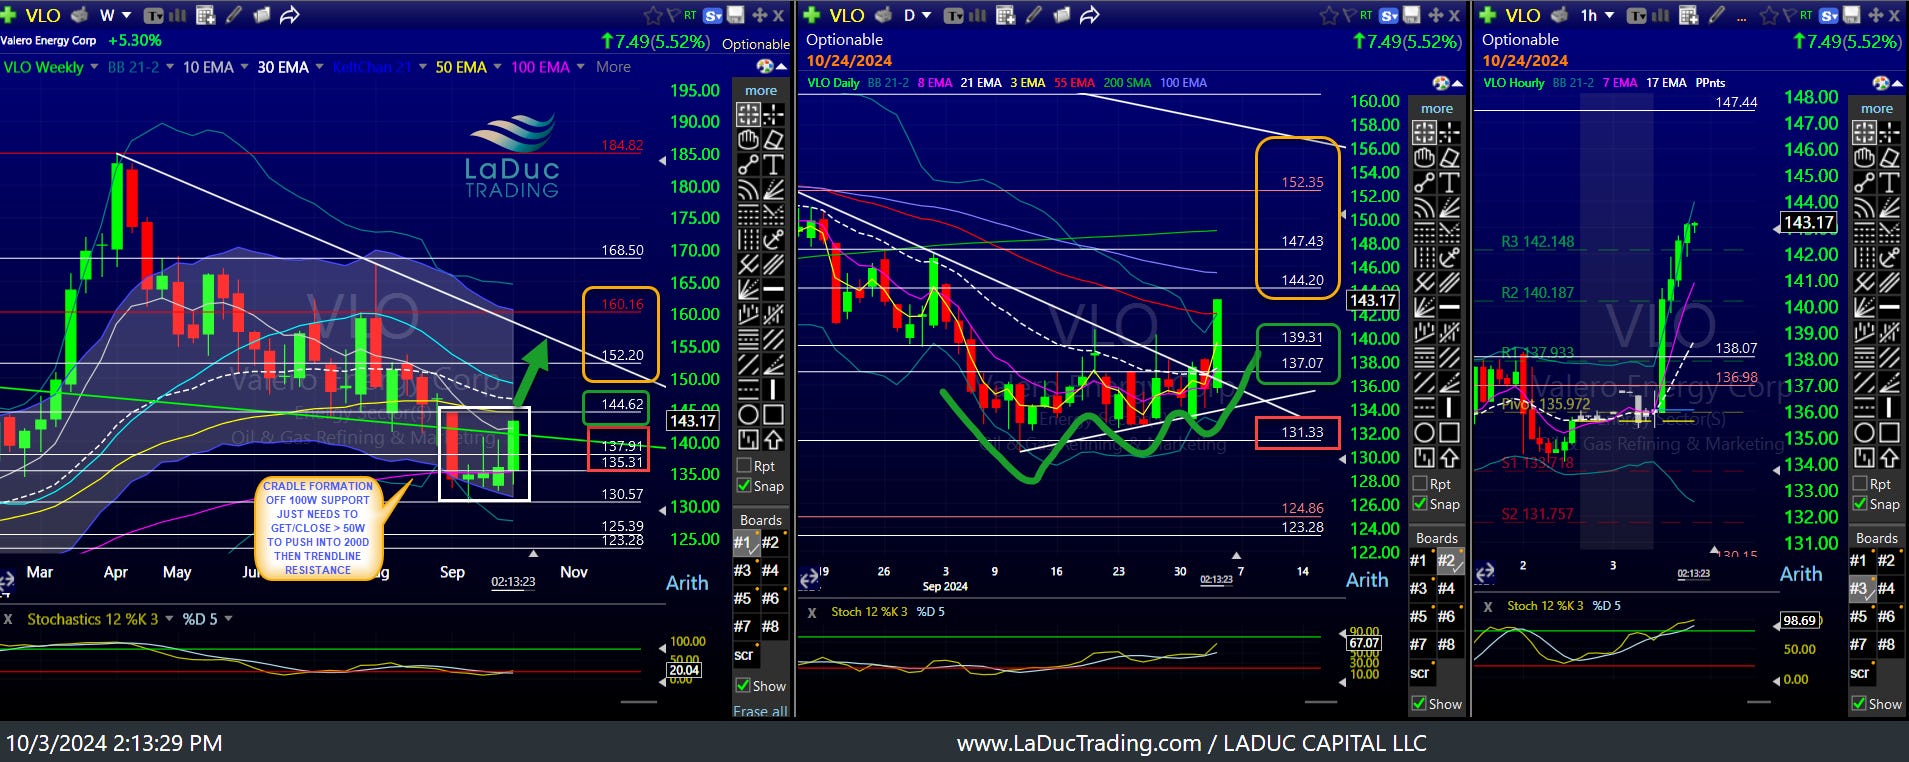The width and height of the screenshot is (1909, 762).
Task: Click folder icon in daily chart toolbar
Action: pos(1062,15)
